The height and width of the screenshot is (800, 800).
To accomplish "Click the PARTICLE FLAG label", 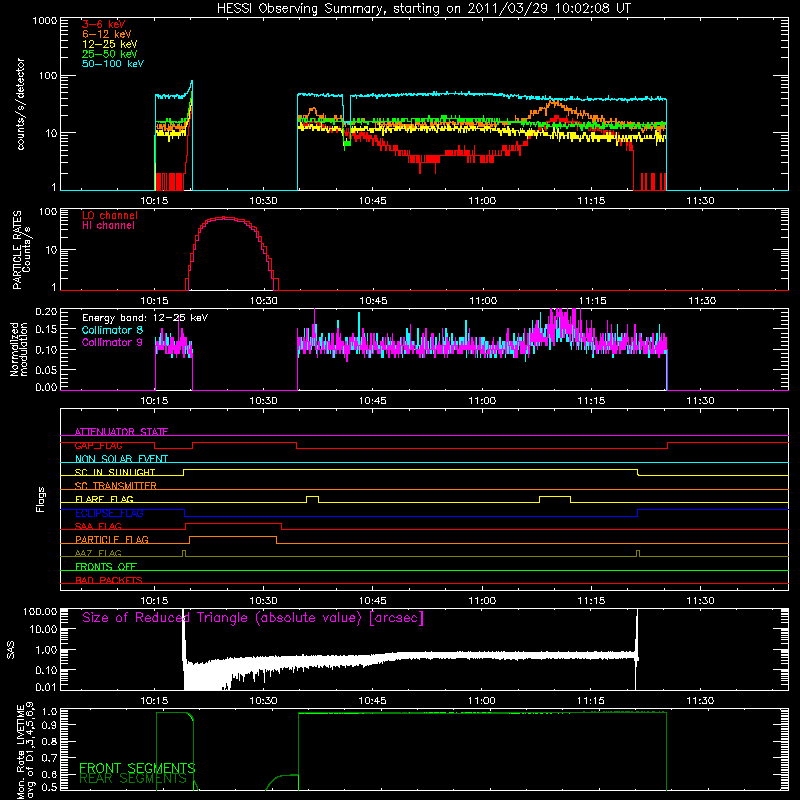I will (112, 539).
